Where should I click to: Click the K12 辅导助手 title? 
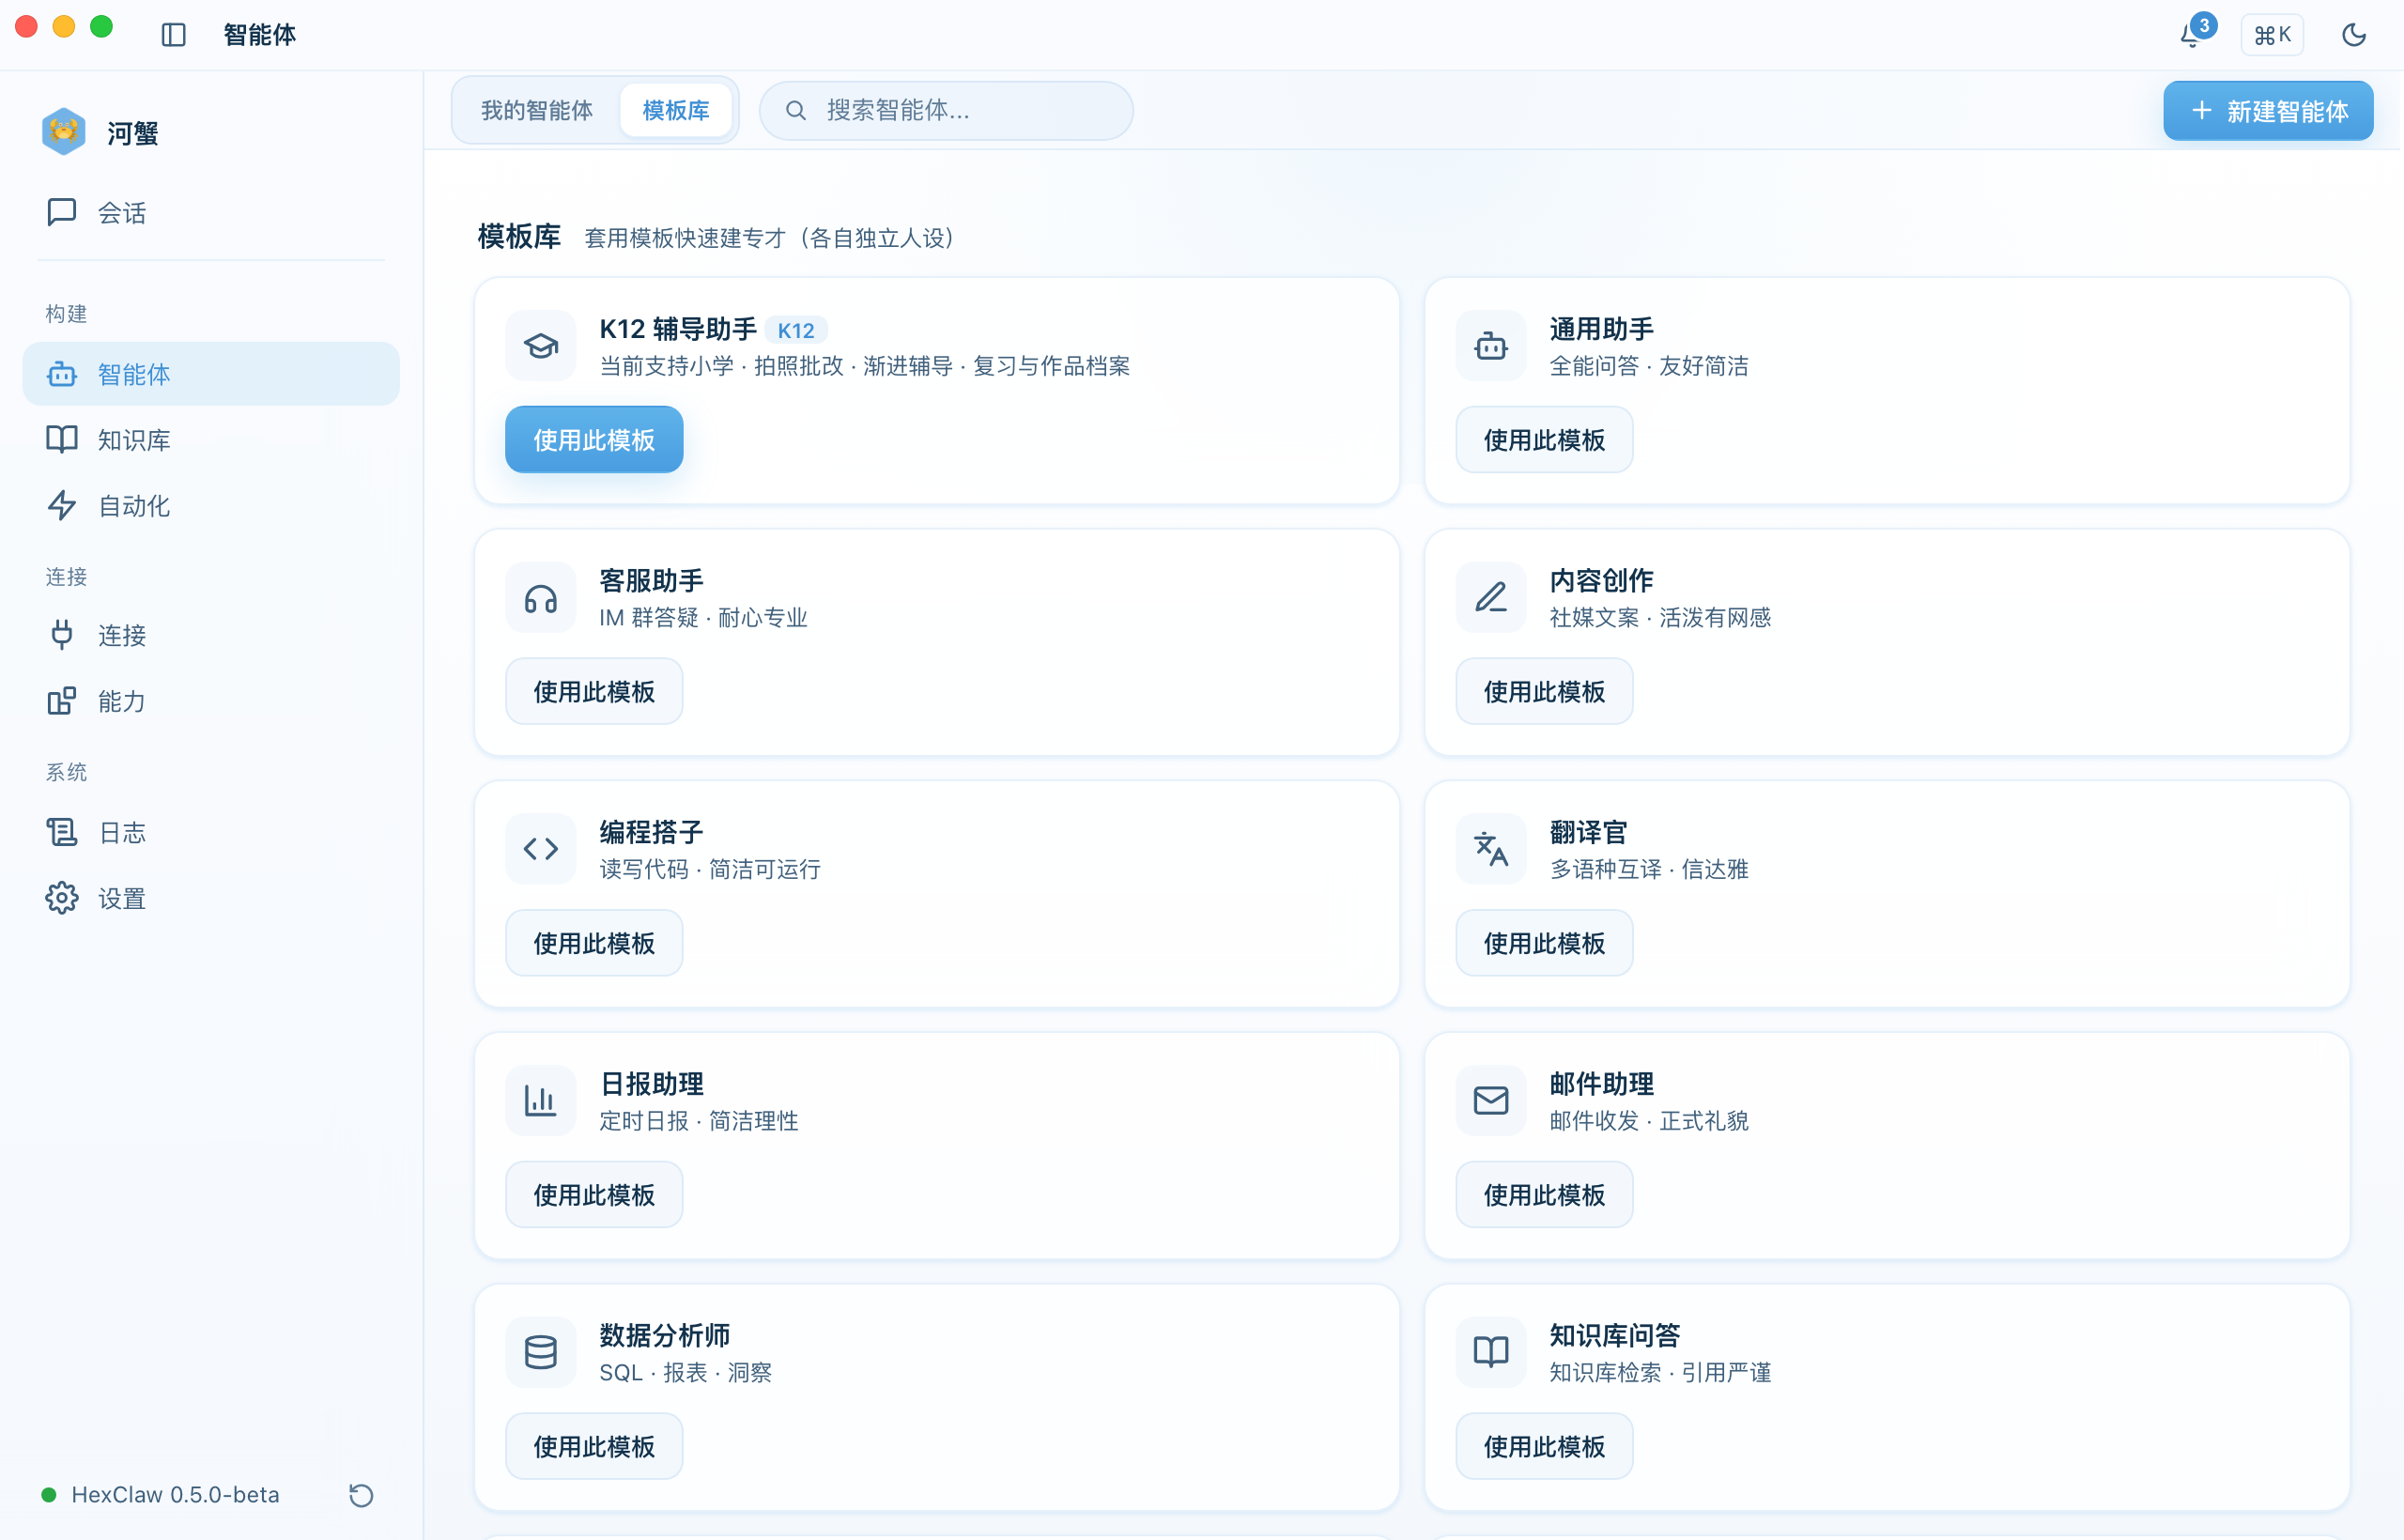[678, 329]
